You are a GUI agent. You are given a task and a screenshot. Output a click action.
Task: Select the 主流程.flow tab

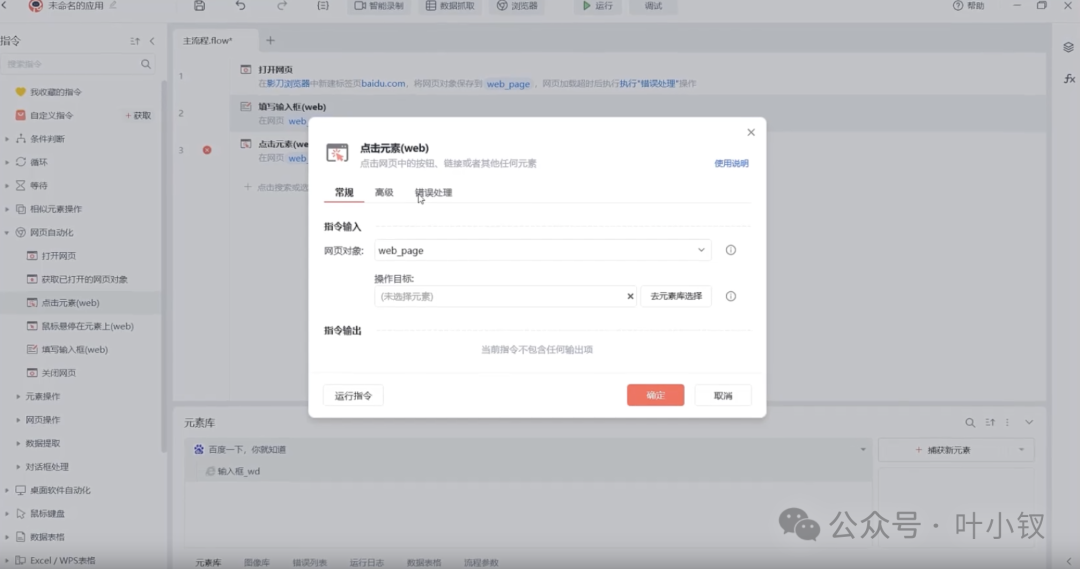pyautogui.click(x=215, y=41)
